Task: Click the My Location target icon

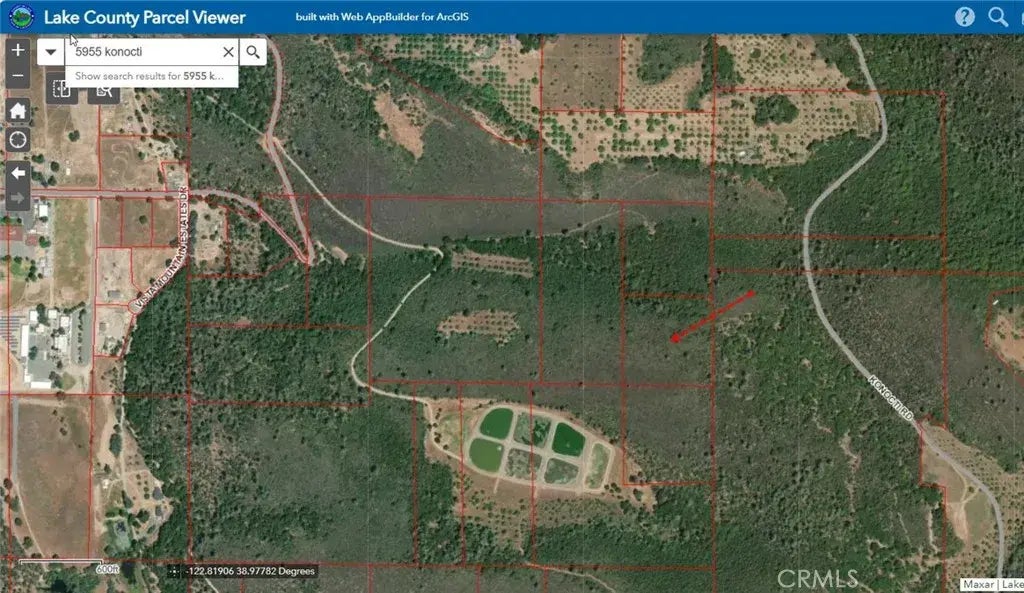Action: [x=18, y=140]
